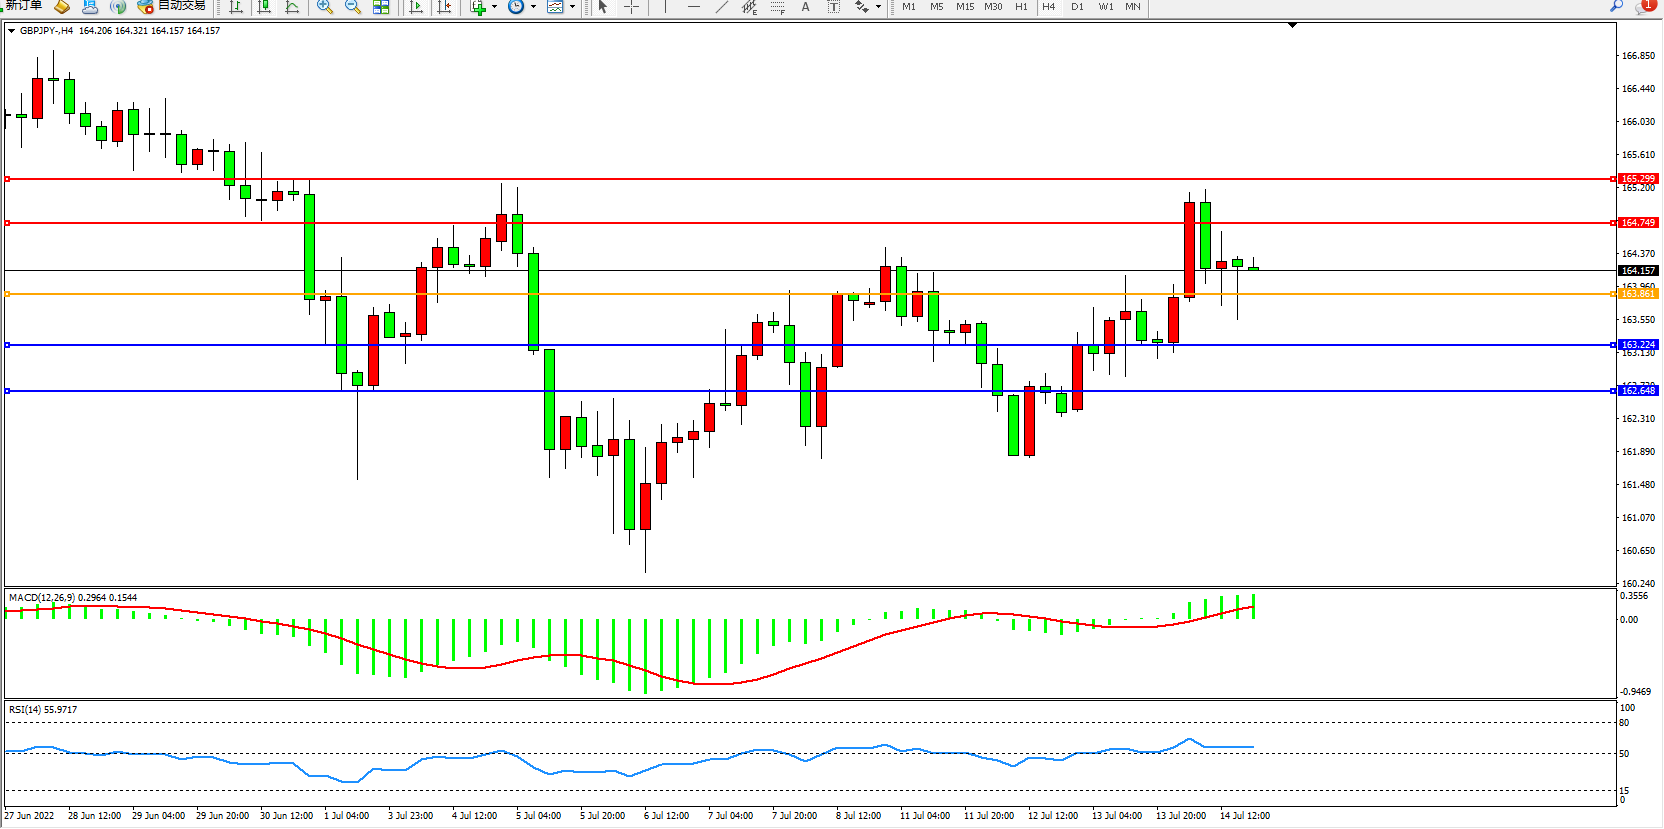This screenshot has width=1664, height=829.
Task: Choose the Fibonacci retracement tool
Action: (778, 7)
